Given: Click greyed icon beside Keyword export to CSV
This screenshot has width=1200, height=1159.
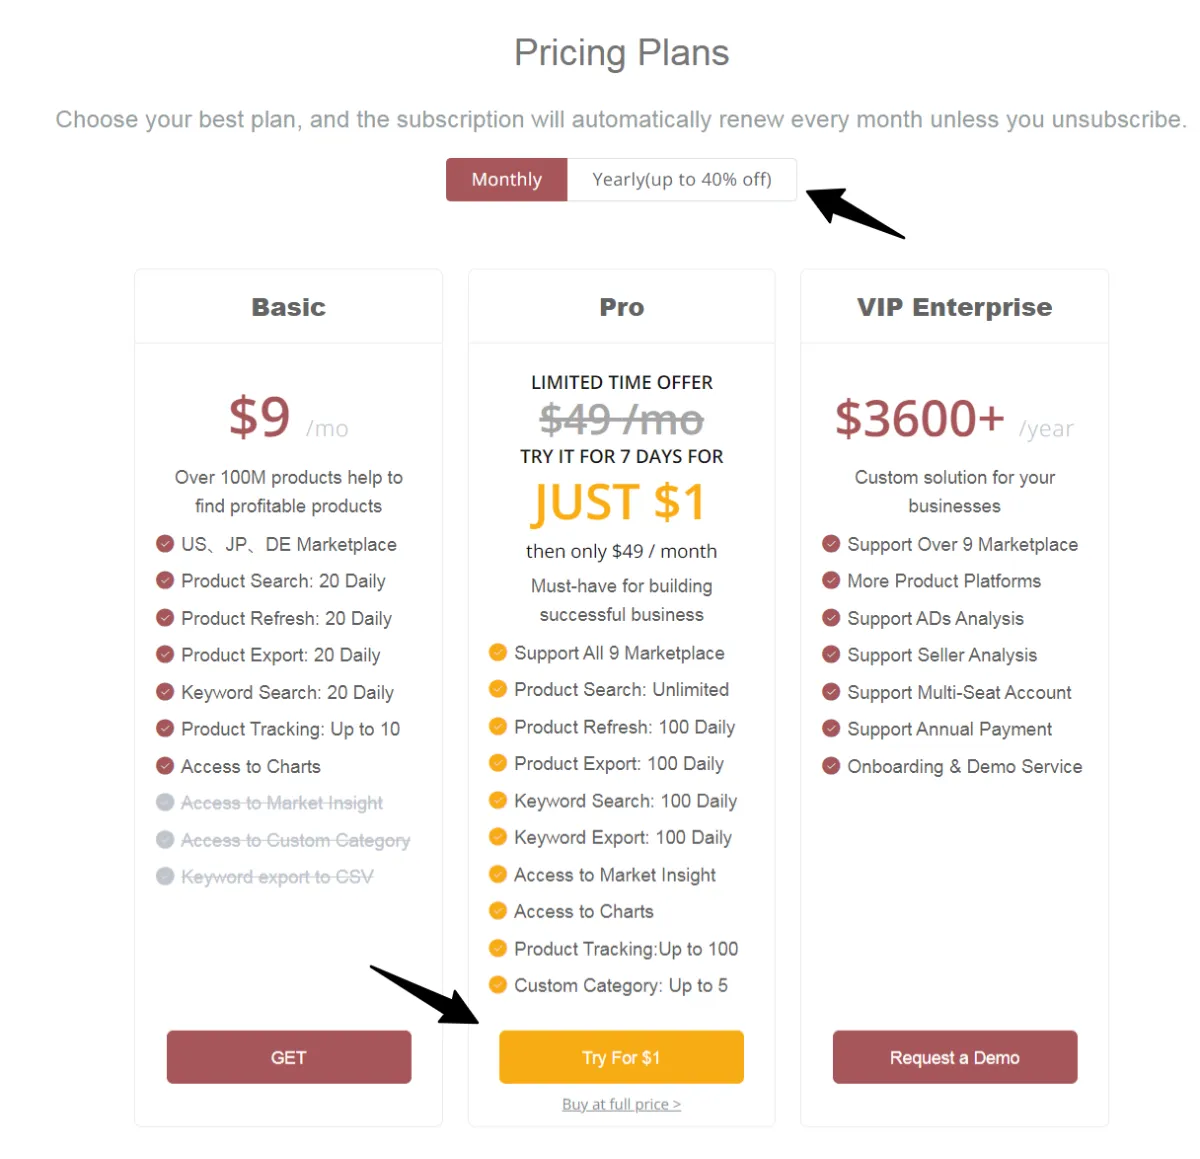Looking at the screenshot, I should (165, 876).
